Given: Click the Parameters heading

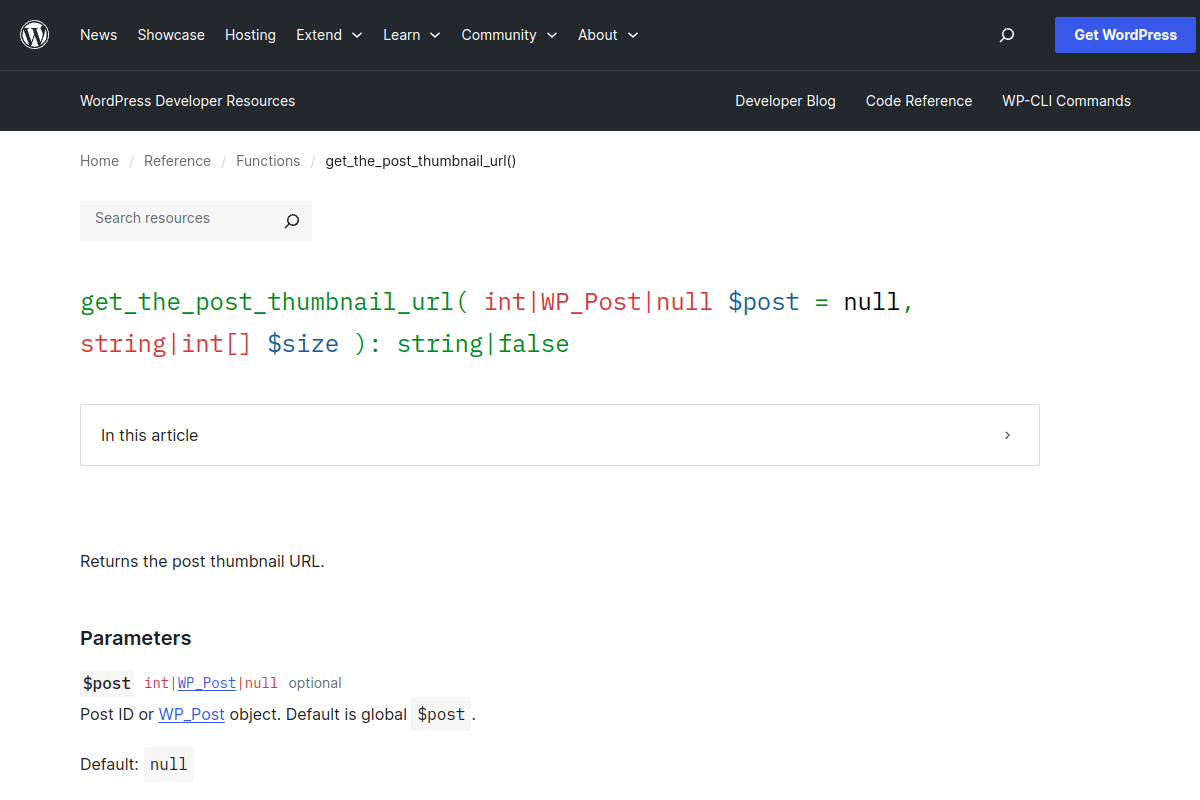Looking at the screenshot, I should pyautogui.click(x=135, y=638).
